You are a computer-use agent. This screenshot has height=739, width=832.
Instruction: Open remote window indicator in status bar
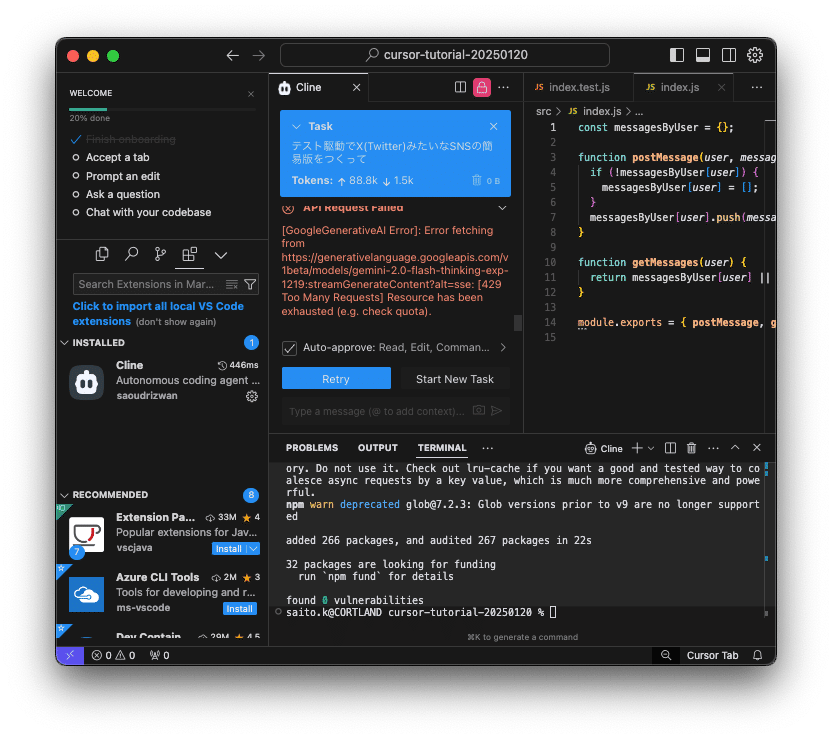70,655
